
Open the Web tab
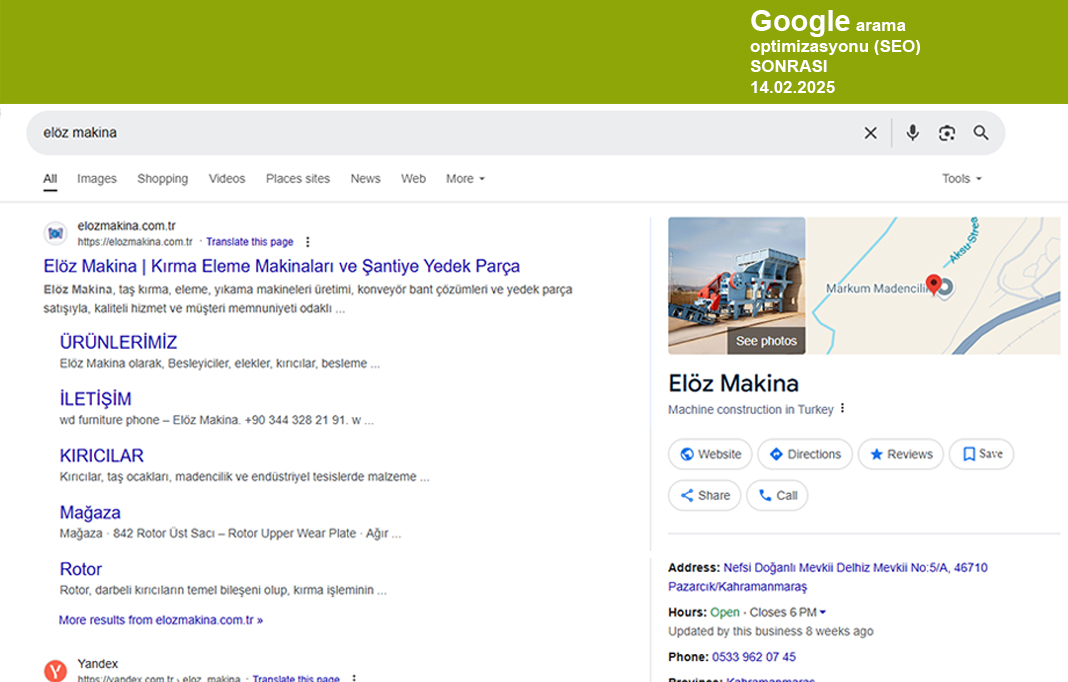(413, 179)
